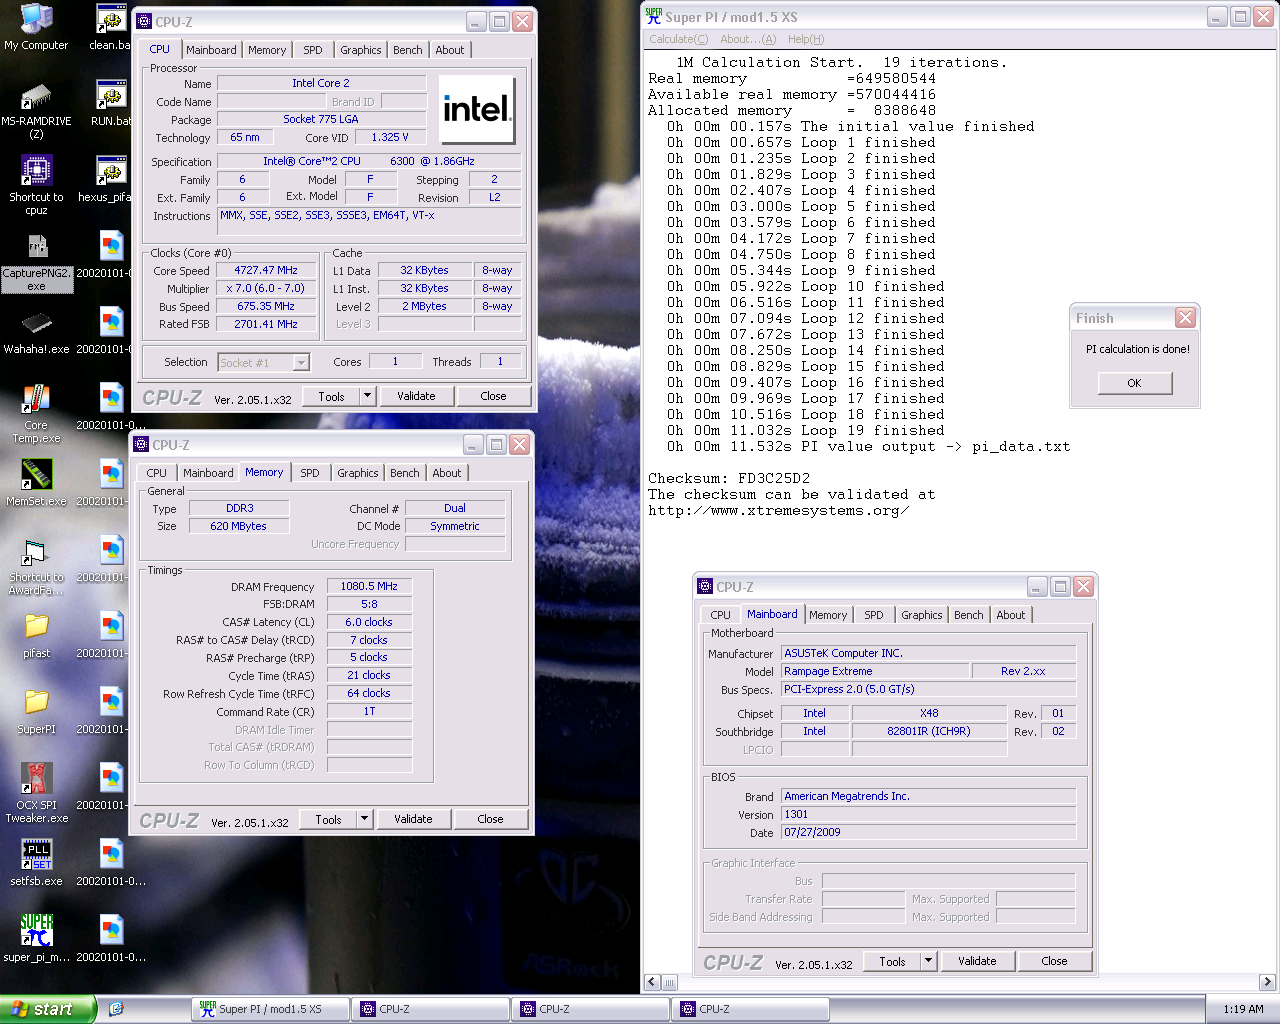Open the MS-RAMDRIVE (Z) desktop icon
Image resolution: width=1280 pixels, height=1024 pixels.
[x=36, y=110]
